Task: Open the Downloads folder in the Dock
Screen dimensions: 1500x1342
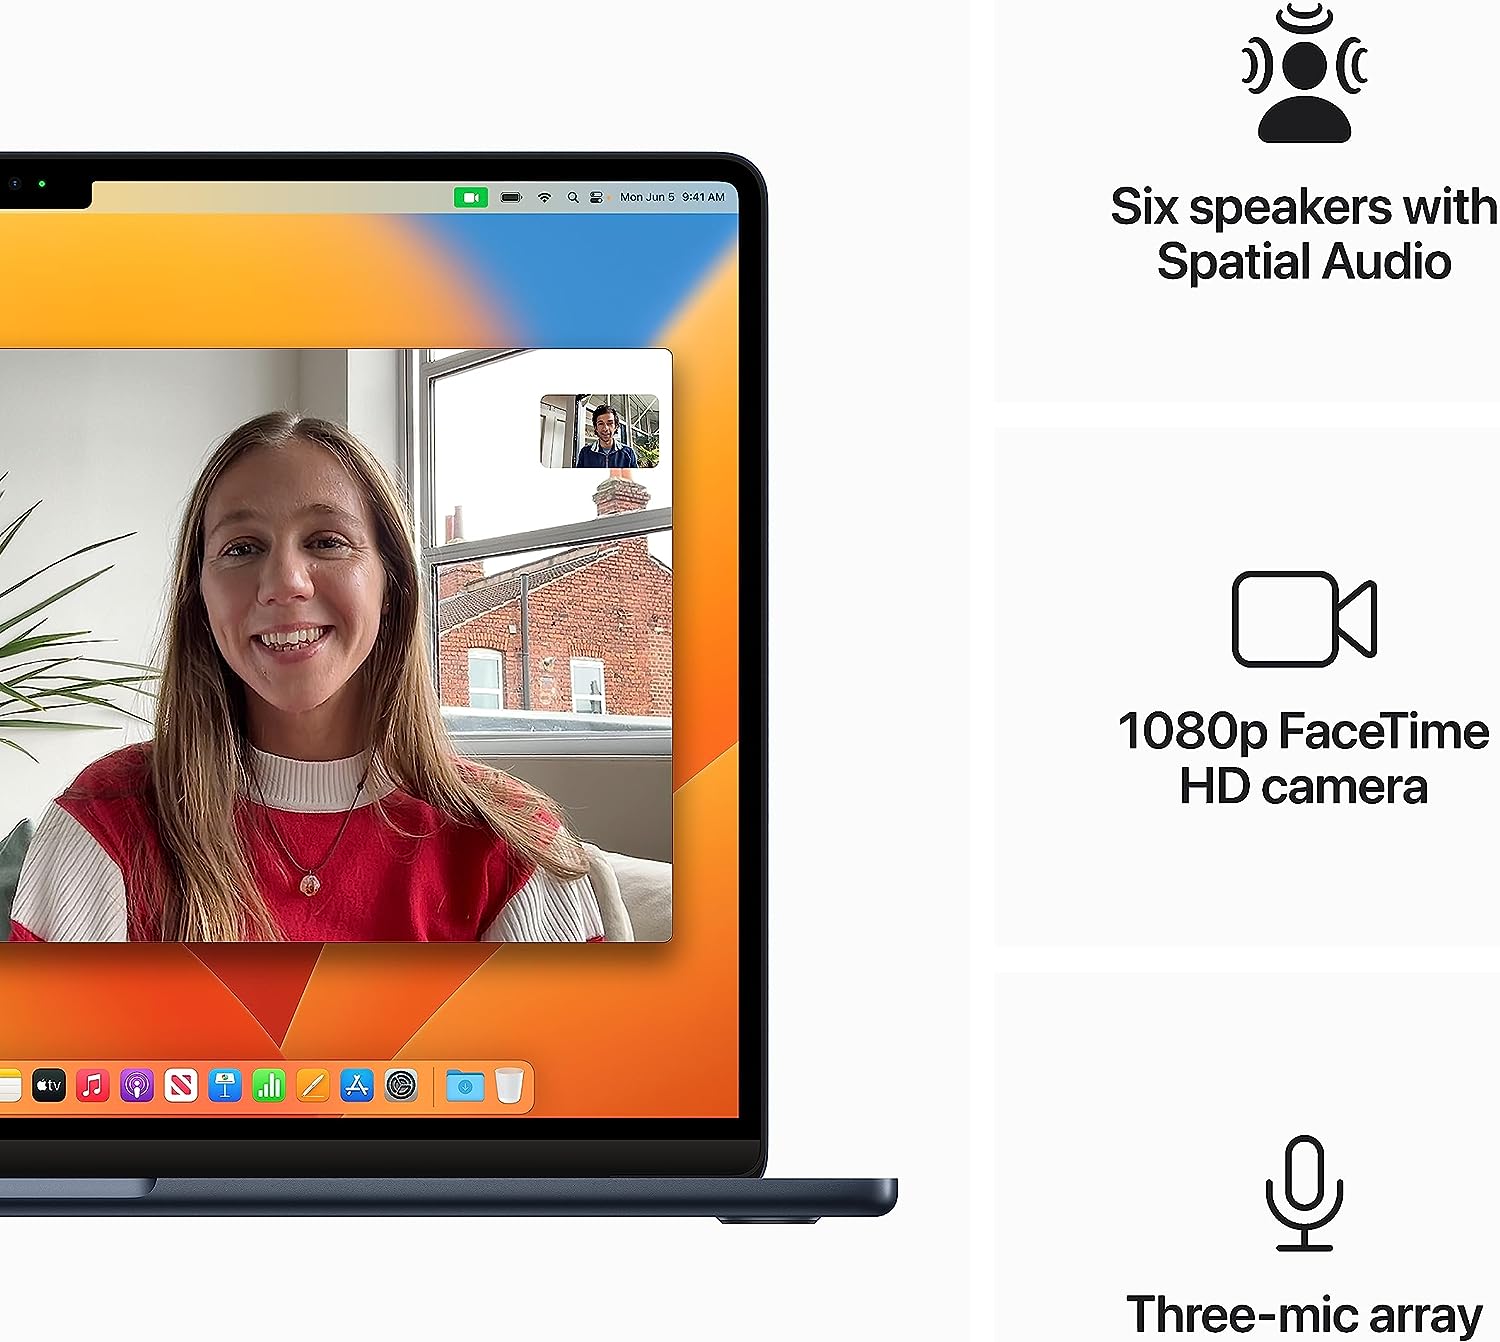Action: point(466,1087)
